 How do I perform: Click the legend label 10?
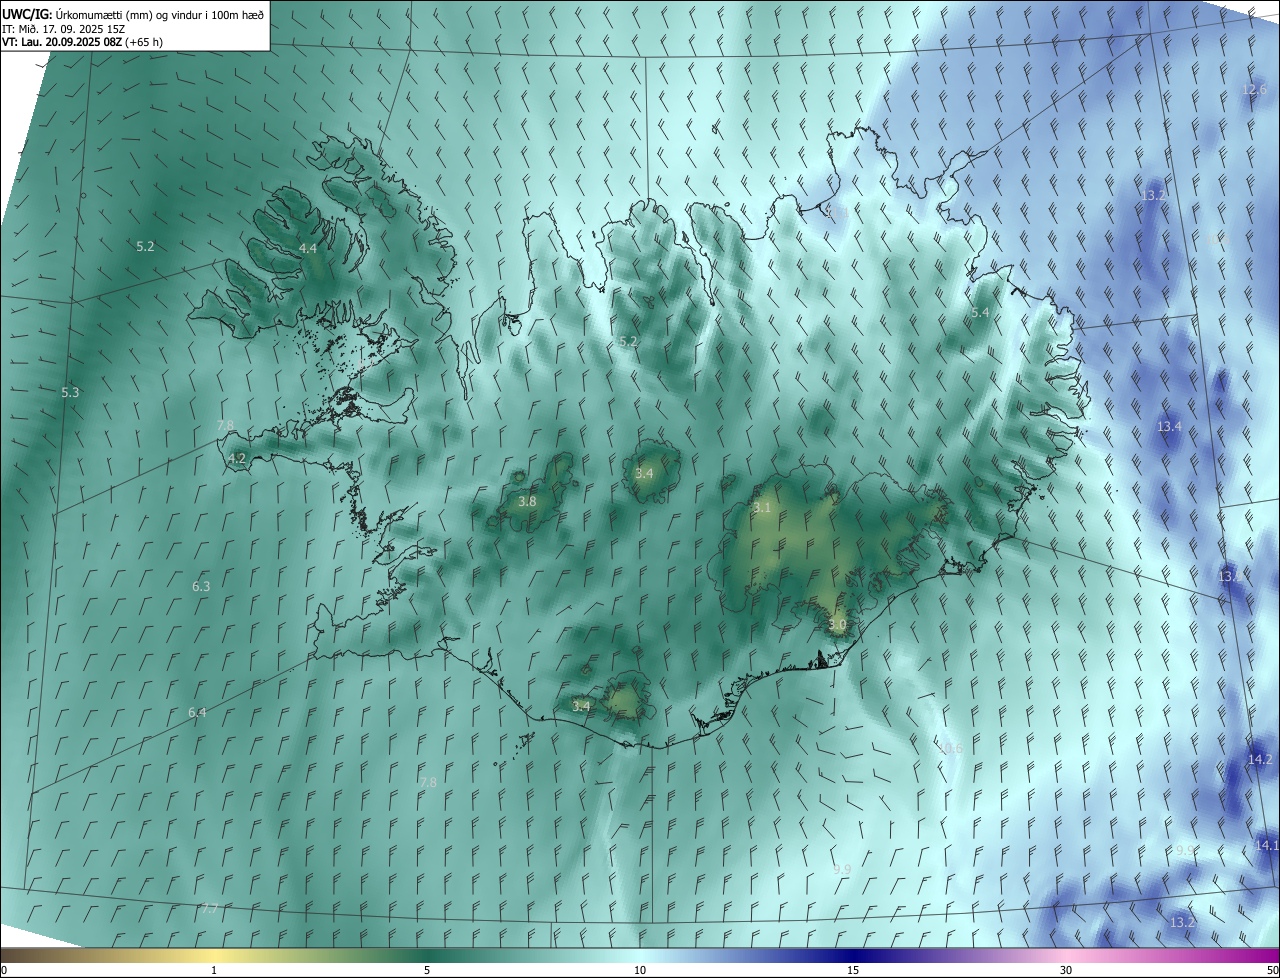click(x=640, y=971)
